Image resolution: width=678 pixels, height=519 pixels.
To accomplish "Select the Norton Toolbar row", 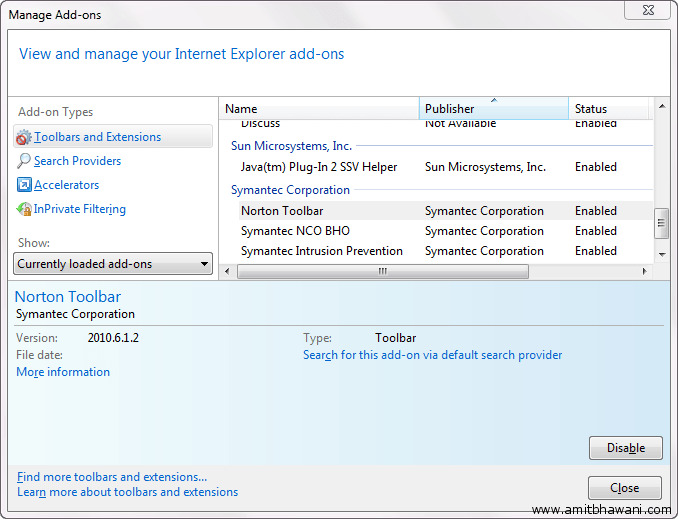I will (445, 211).
